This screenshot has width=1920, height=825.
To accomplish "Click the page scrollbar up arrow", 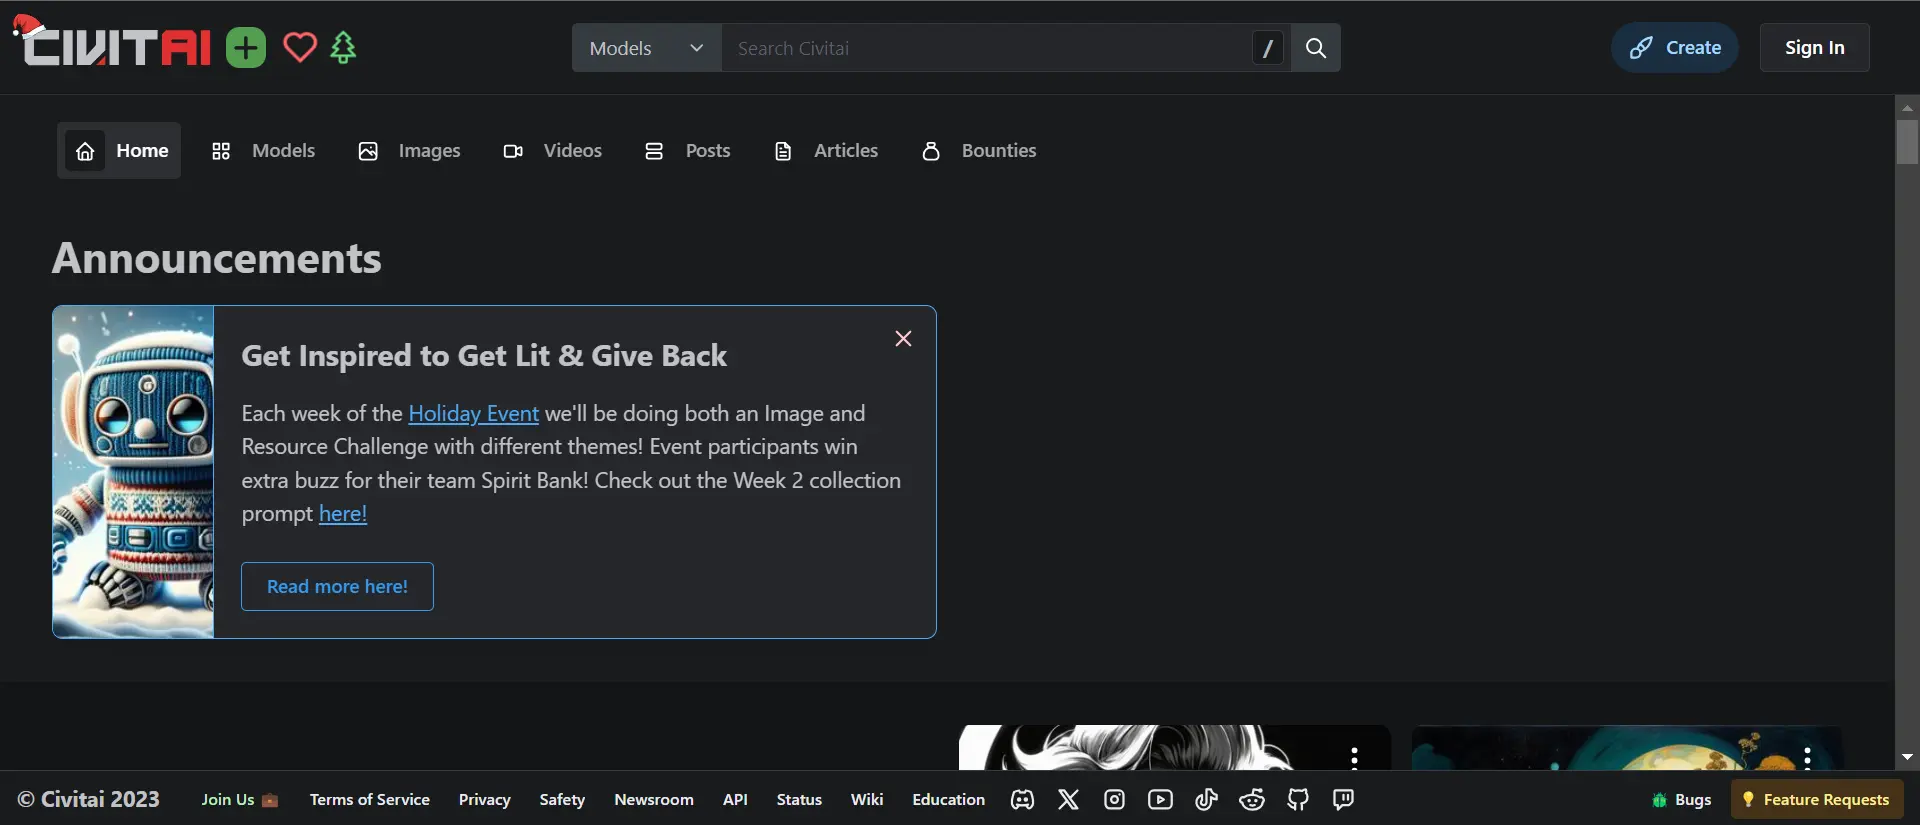I will (1907, 106).
